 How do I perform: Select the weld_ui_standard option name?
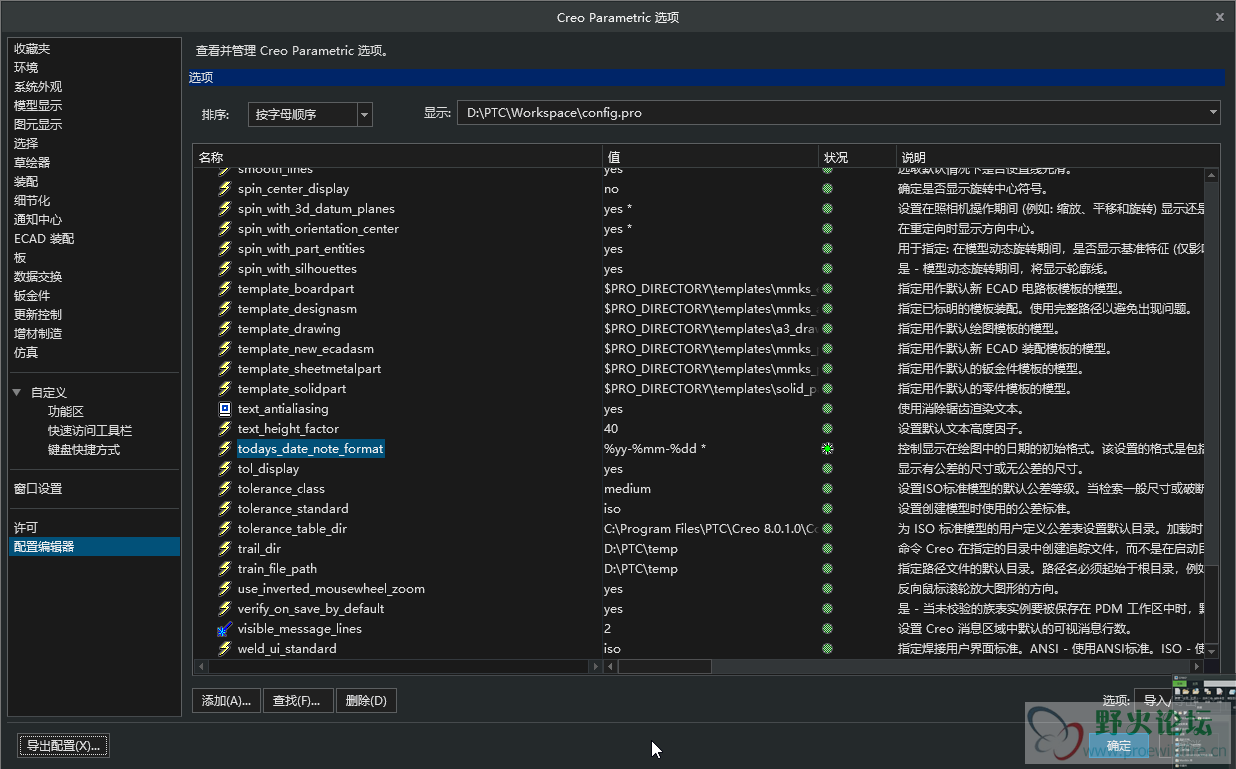[287, 649]
